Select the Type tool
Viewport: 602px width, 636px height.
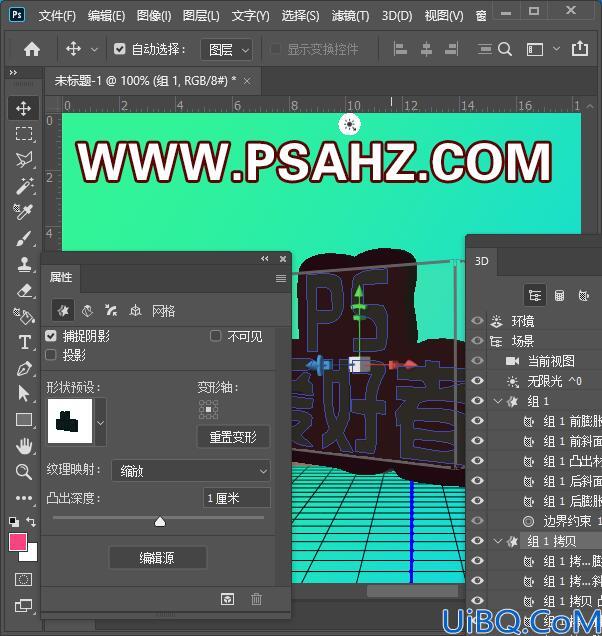point(24,342)
